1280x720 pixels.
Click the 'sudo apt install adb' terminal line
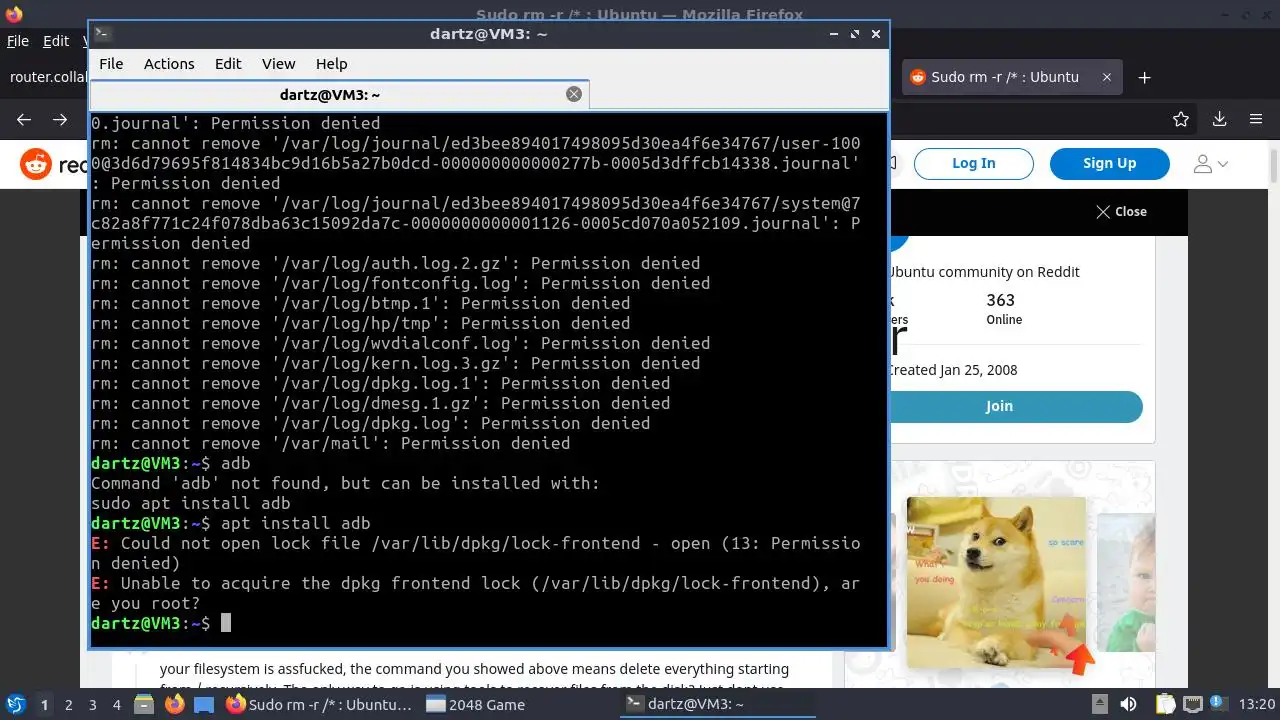(191, 503)
